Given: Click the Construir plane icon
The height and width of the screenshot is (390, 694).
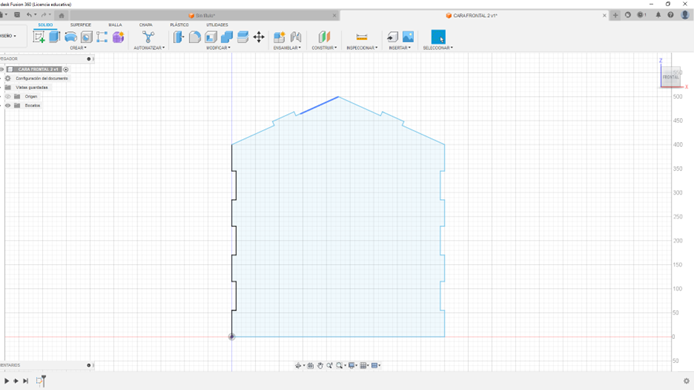Looking at the screenshot, I should coord(324,37).
